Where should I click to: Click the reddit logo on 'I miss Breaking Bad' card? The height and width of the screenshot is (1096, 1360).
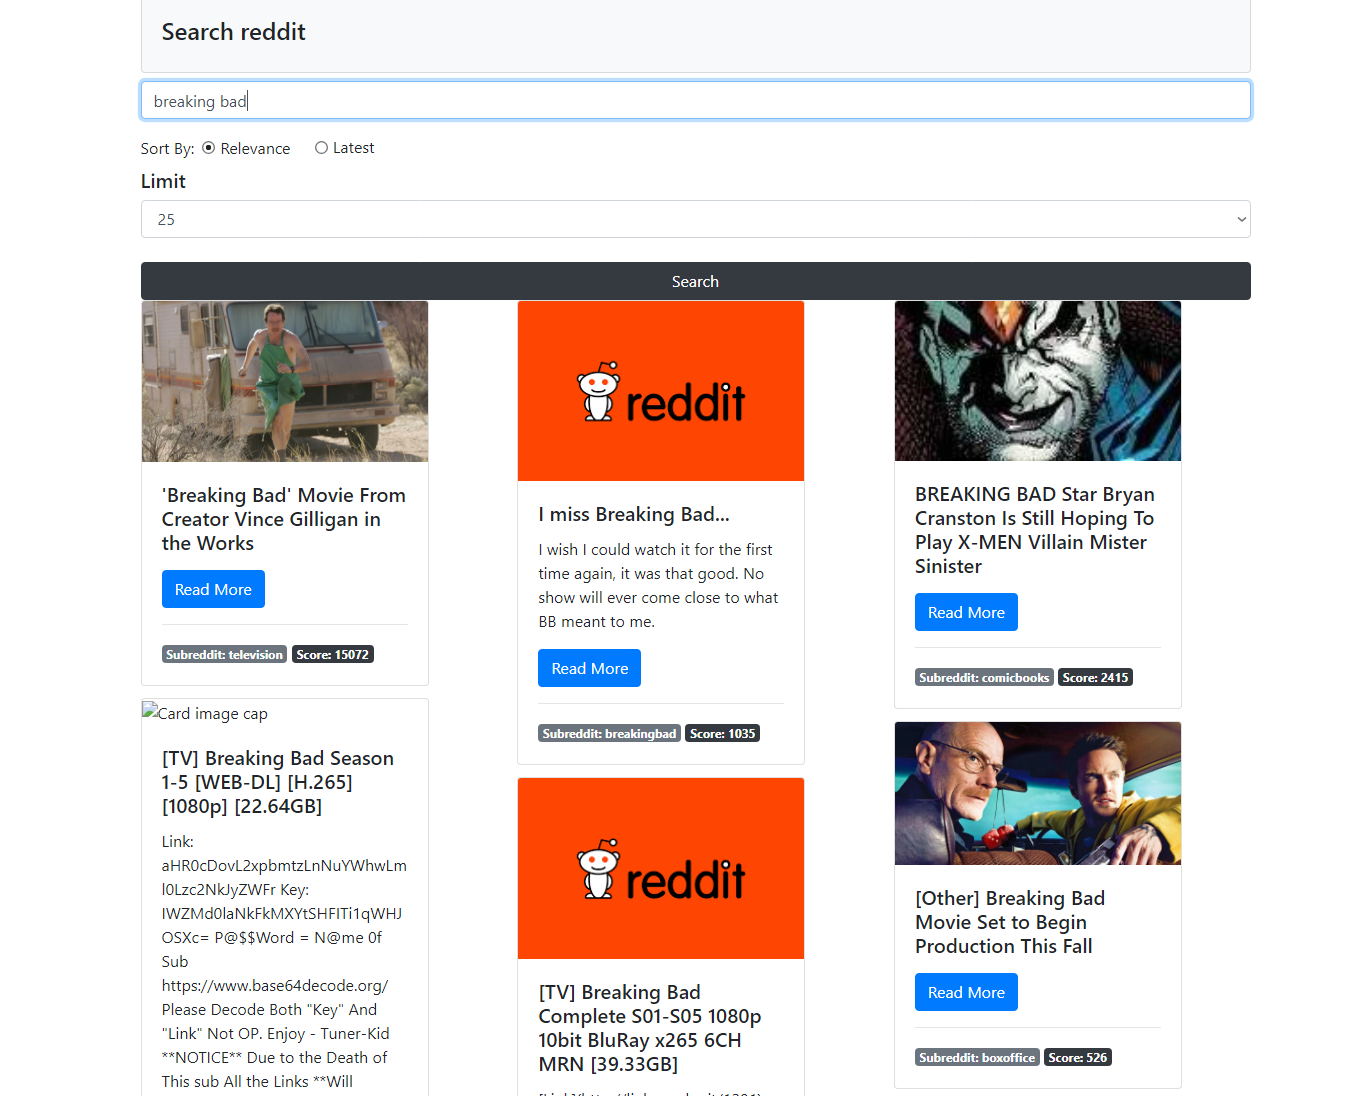[660, 390]
